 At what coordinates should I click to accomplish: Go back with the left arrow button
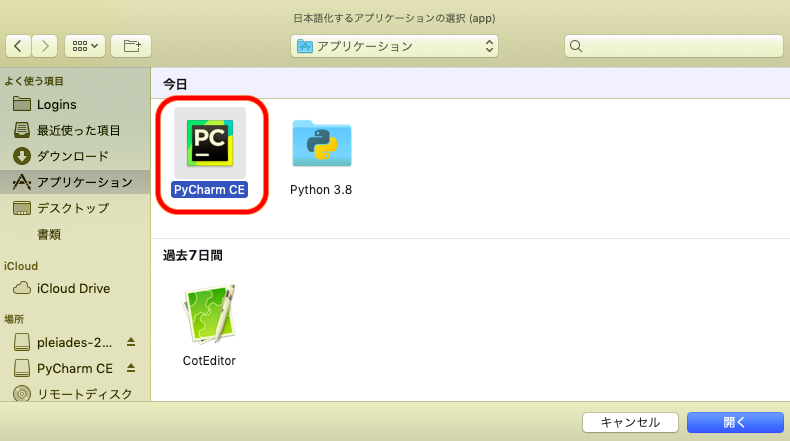pyautogui.click(x=19, y=46)
